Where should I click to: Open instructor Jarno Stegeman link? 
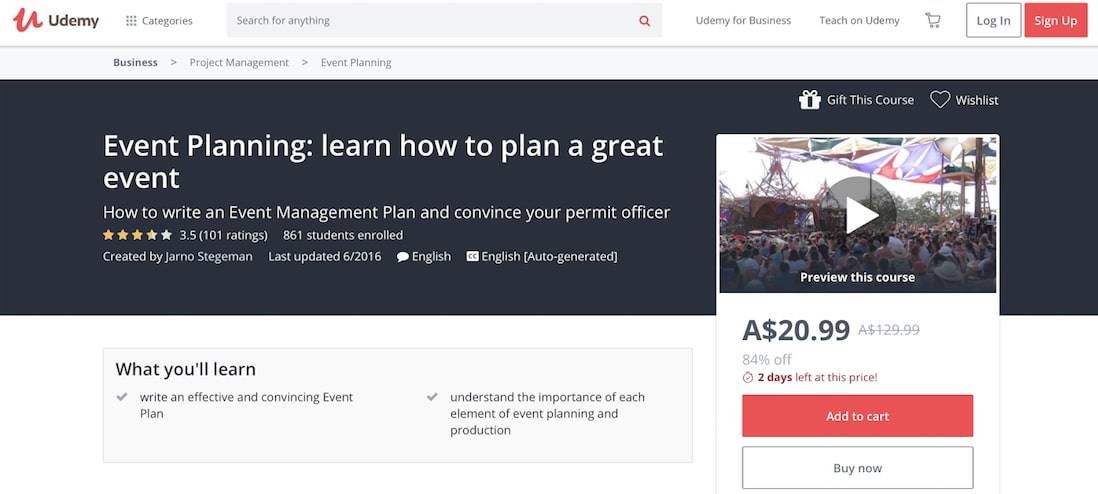(x=209, y=256)
